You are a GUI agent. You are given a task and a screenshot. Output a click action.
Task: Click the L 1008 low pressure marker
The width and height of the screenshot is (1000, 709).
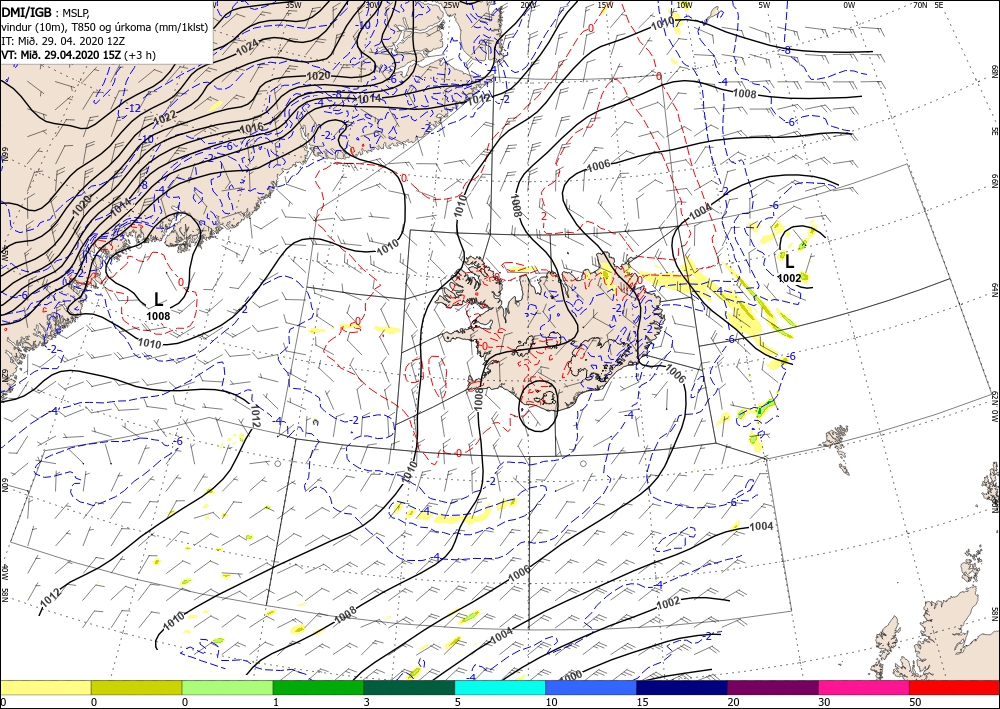click(x=158, y=306)
